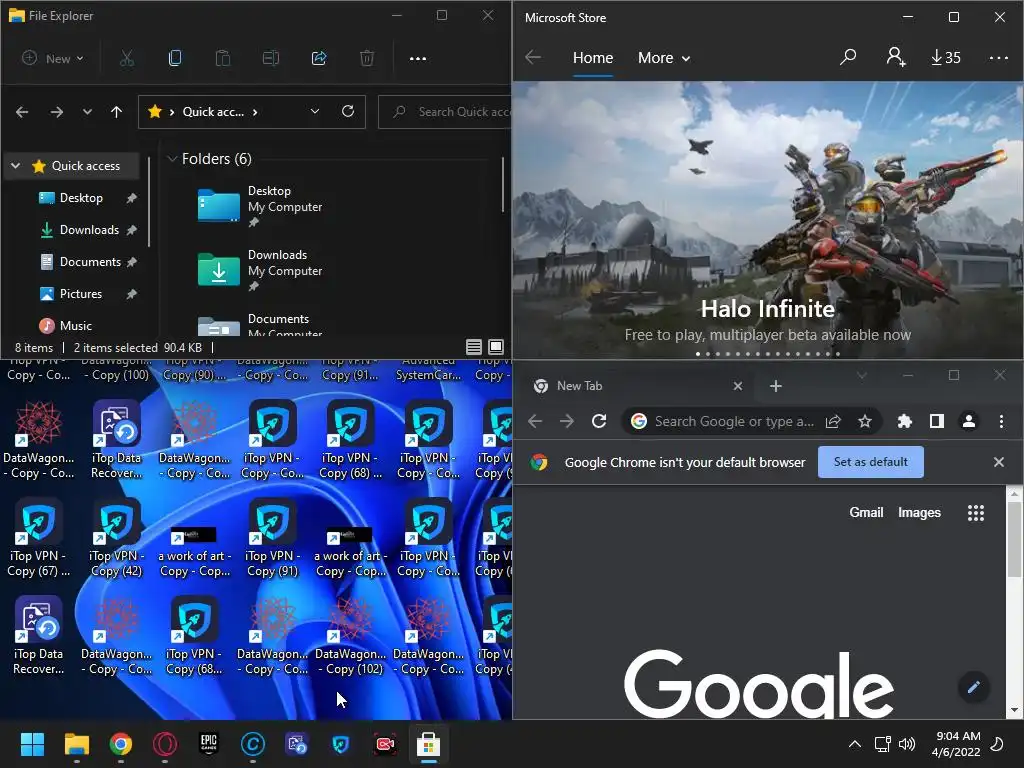Open a new Chrome tab with plus button

pyautogui.click(x=776, y=386)
